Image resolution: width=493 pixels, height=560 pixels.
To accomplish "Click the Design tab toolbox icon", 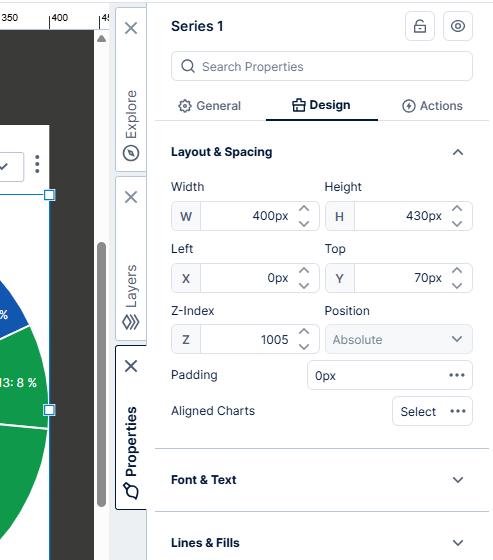I will 299,105.
